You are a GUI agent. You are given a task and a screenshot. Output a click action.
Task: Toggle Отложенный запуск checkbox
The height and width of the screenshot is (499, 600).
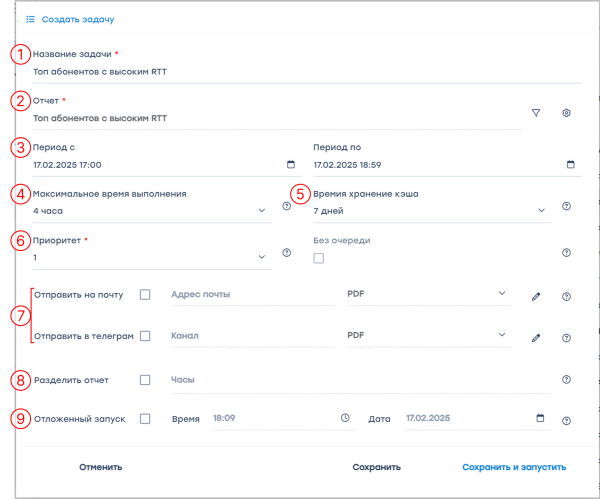(x=145, y=419)
